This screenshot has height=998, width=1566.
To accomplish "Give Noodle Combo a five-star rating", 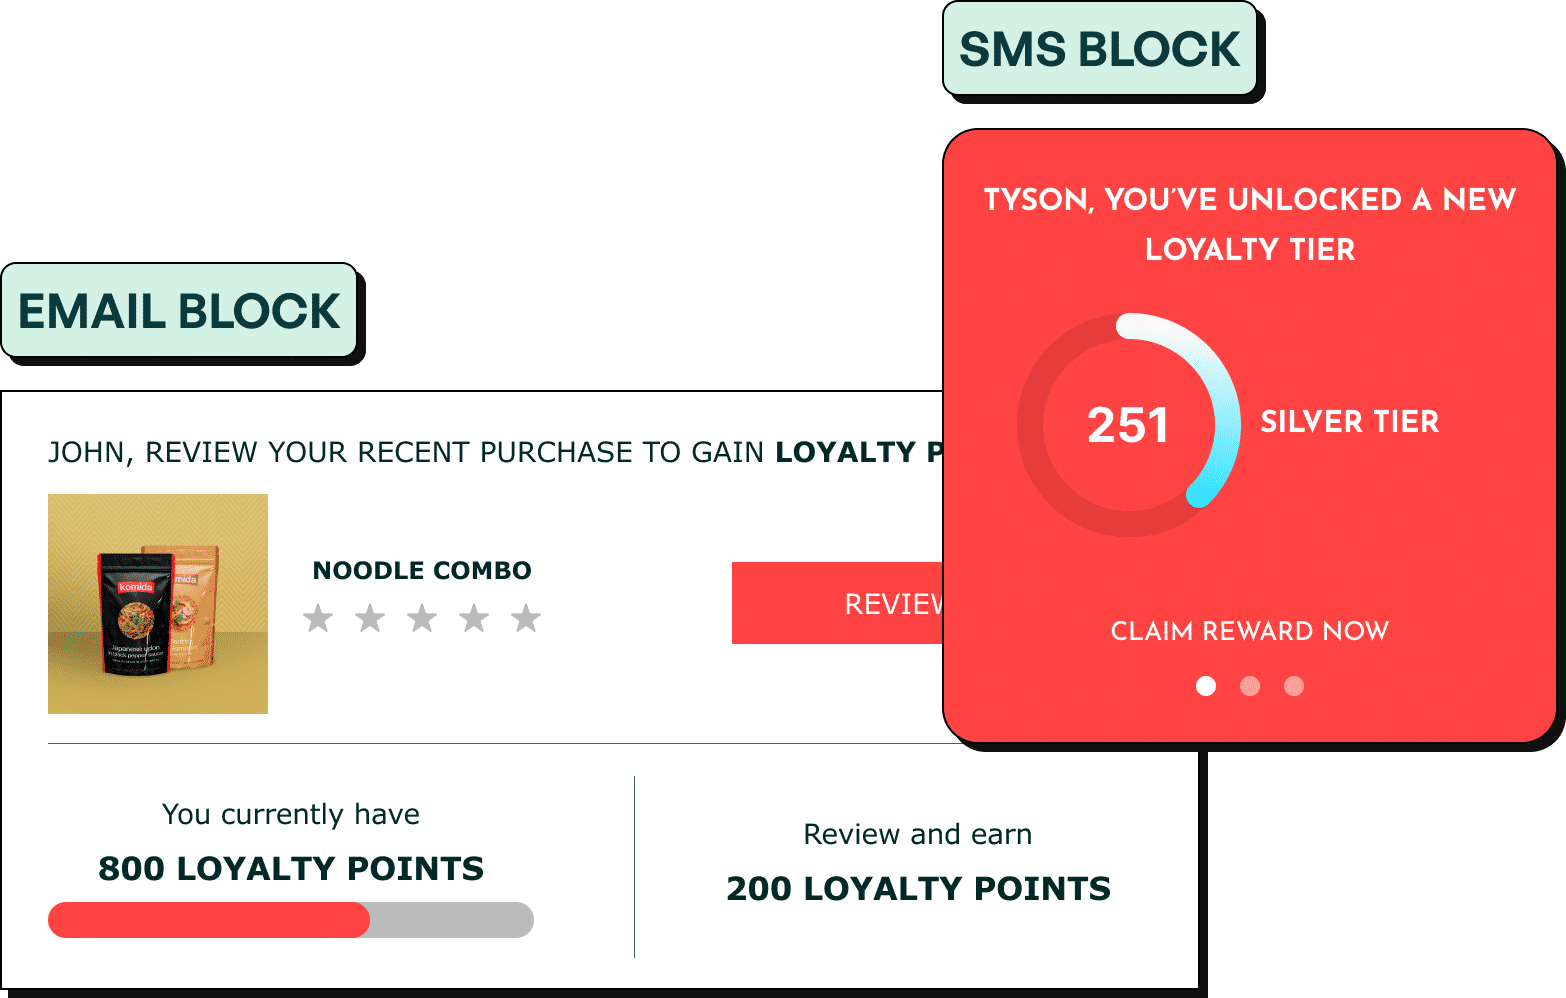I will point(526,619).
